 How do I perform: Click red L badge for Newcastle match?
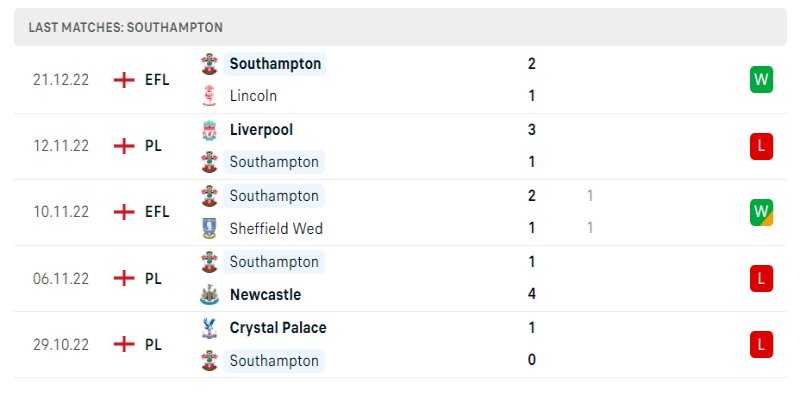[x=761, y=278]
